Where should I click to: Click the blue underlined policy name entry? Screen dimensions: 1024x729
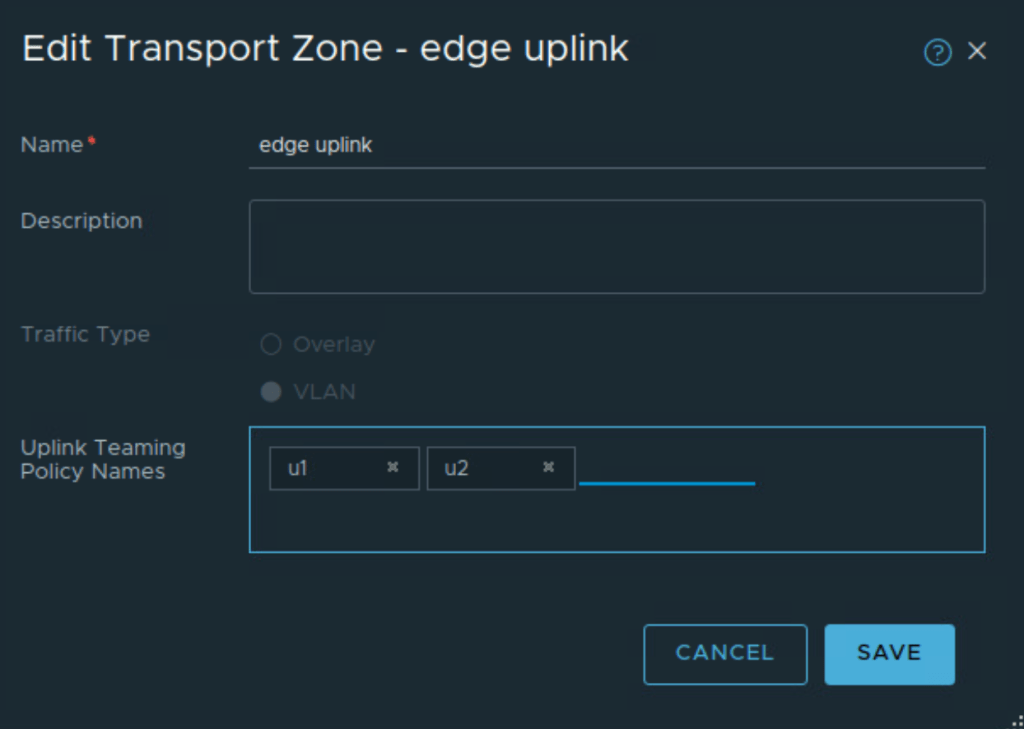[666, 471]
